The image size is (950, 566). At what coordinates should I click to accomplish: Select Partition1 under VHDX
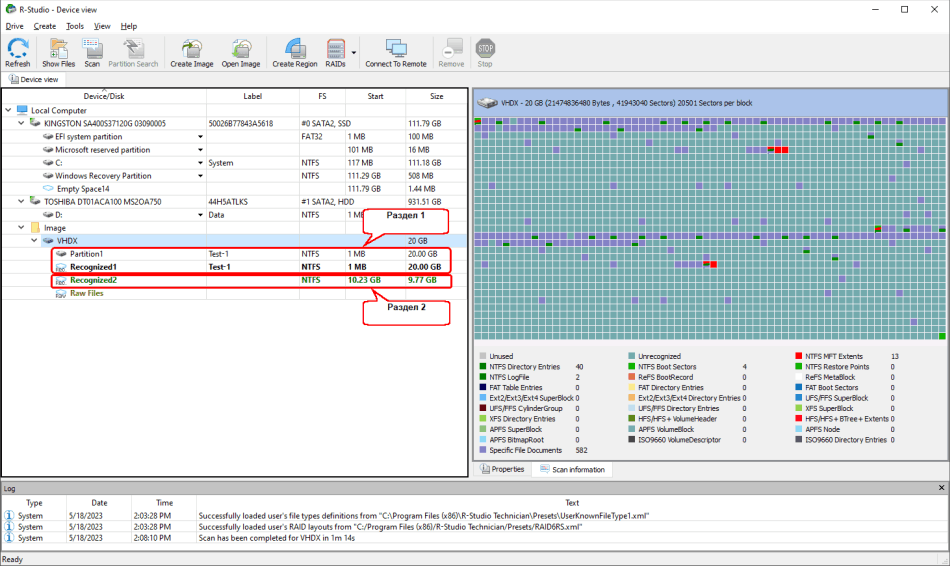pyautogui.click(x=235, y=254)
